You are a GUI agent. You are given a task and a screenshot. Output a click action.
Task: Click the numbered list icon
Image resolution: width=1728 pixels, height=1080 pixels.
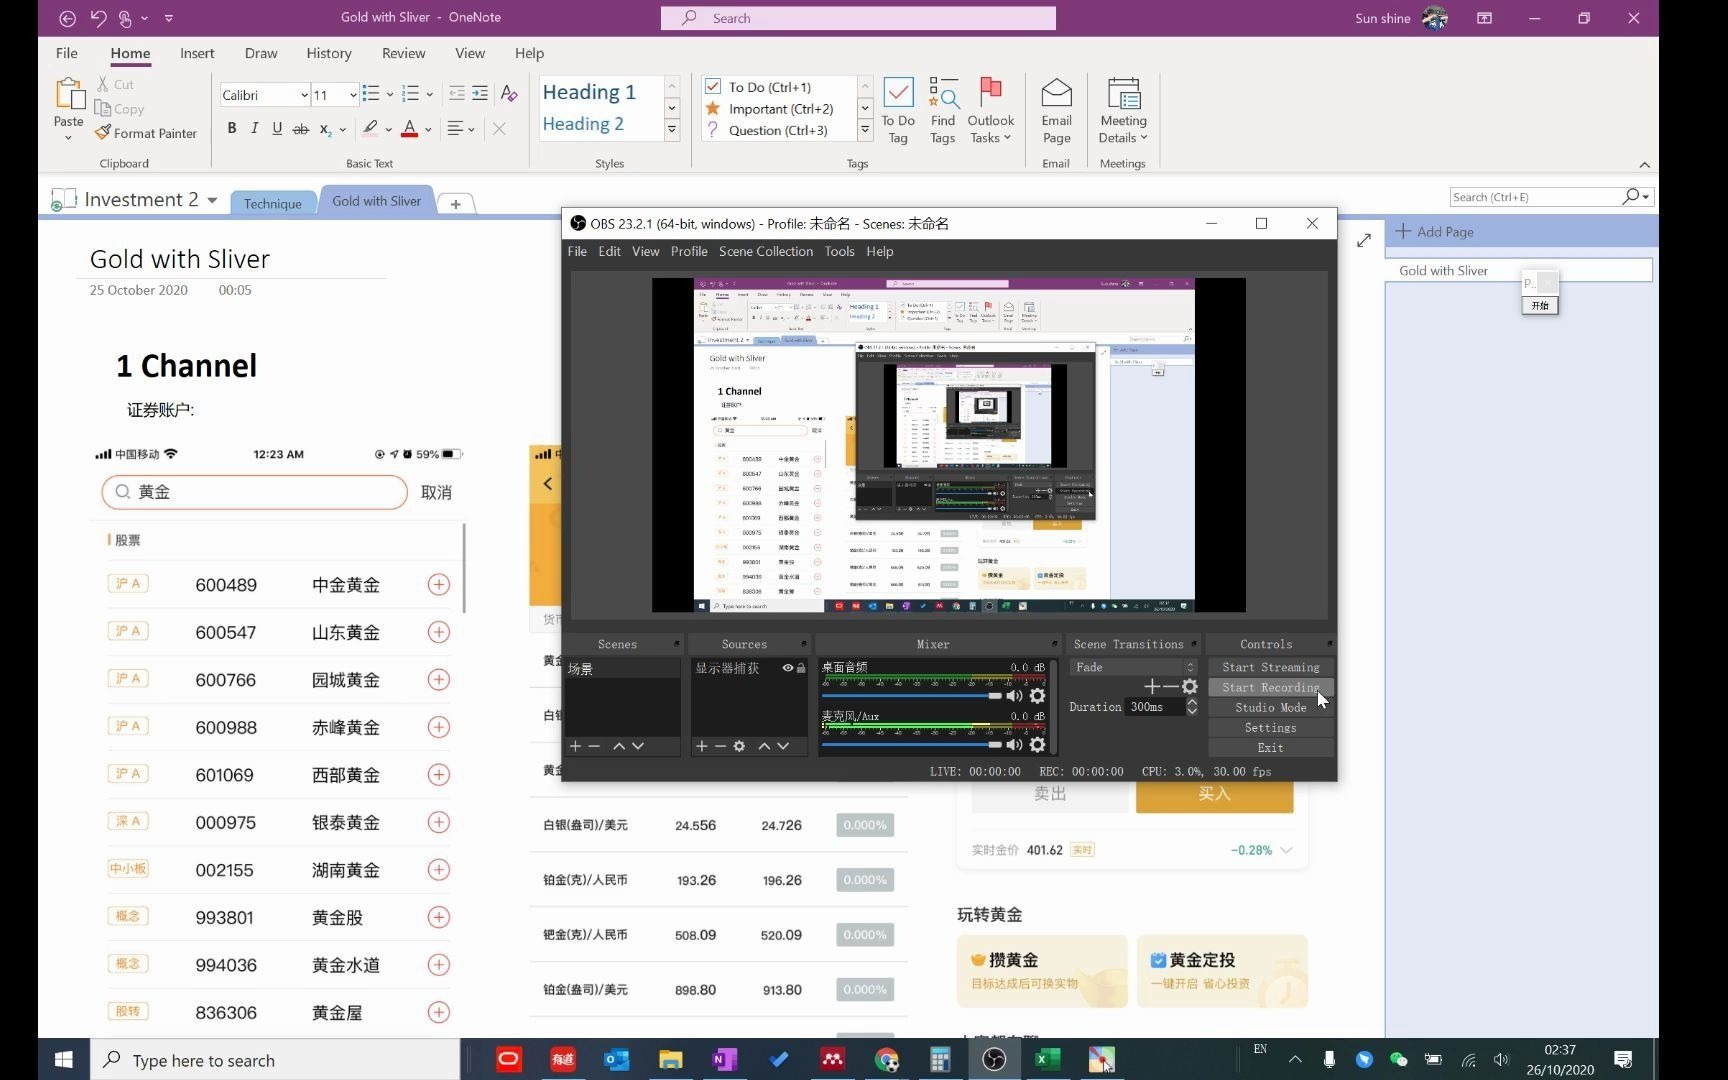point(410,94)
